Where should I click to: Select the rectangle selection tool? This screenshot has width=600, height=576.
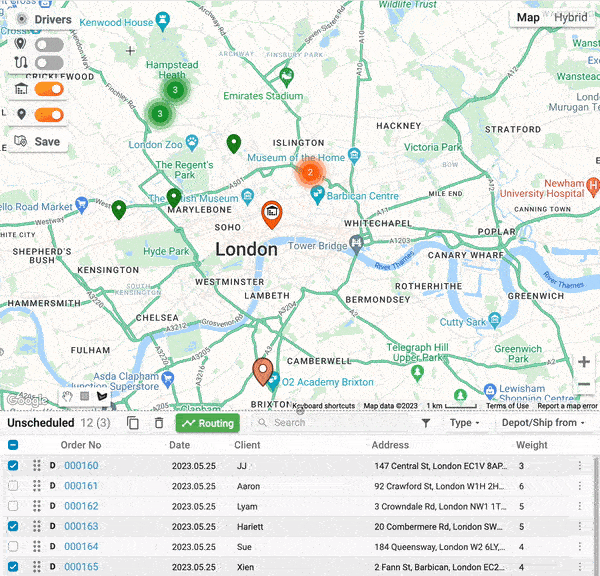(x=85, y=396)
